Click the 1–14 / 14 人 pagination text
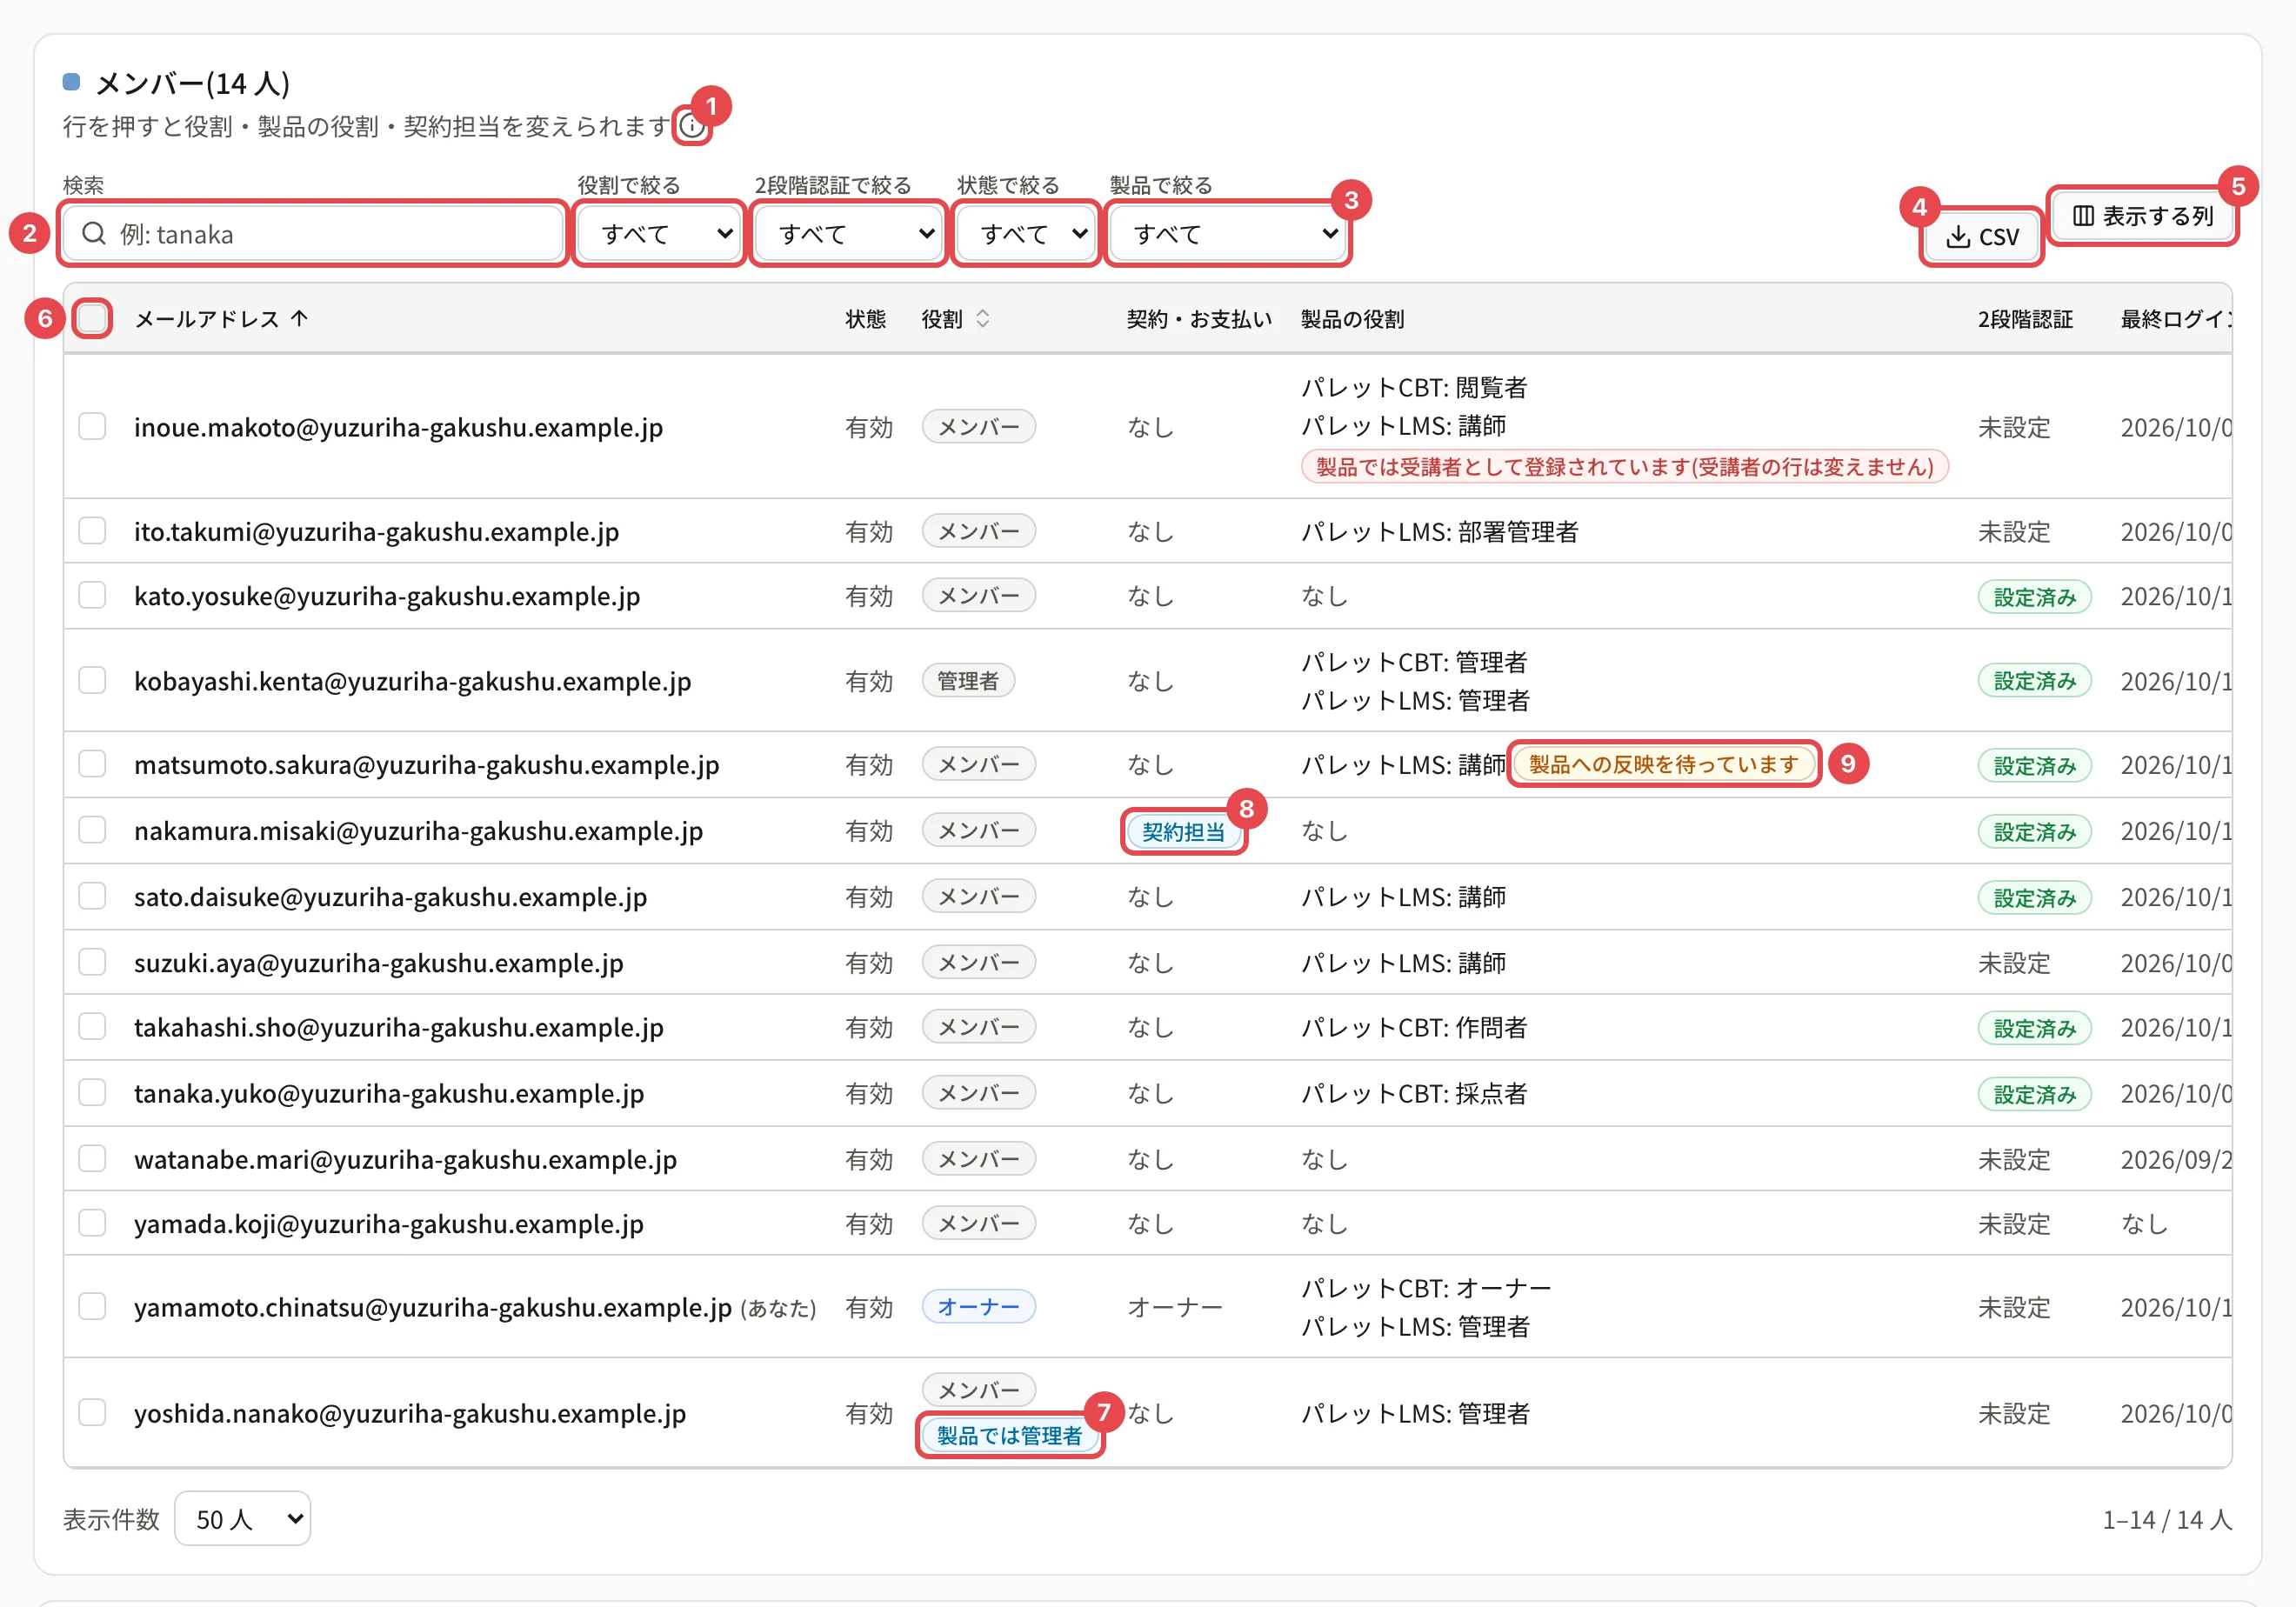The width and height of the screenshot is (2296, 1607). click(x=2167, y=1519)
